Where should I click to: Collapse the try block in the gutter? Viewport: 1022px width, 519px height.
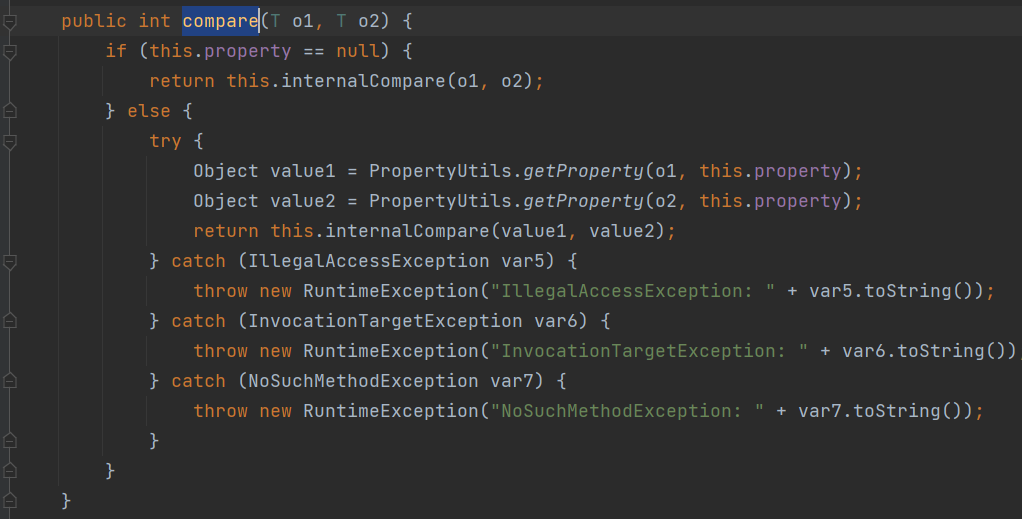pos(10,141)
